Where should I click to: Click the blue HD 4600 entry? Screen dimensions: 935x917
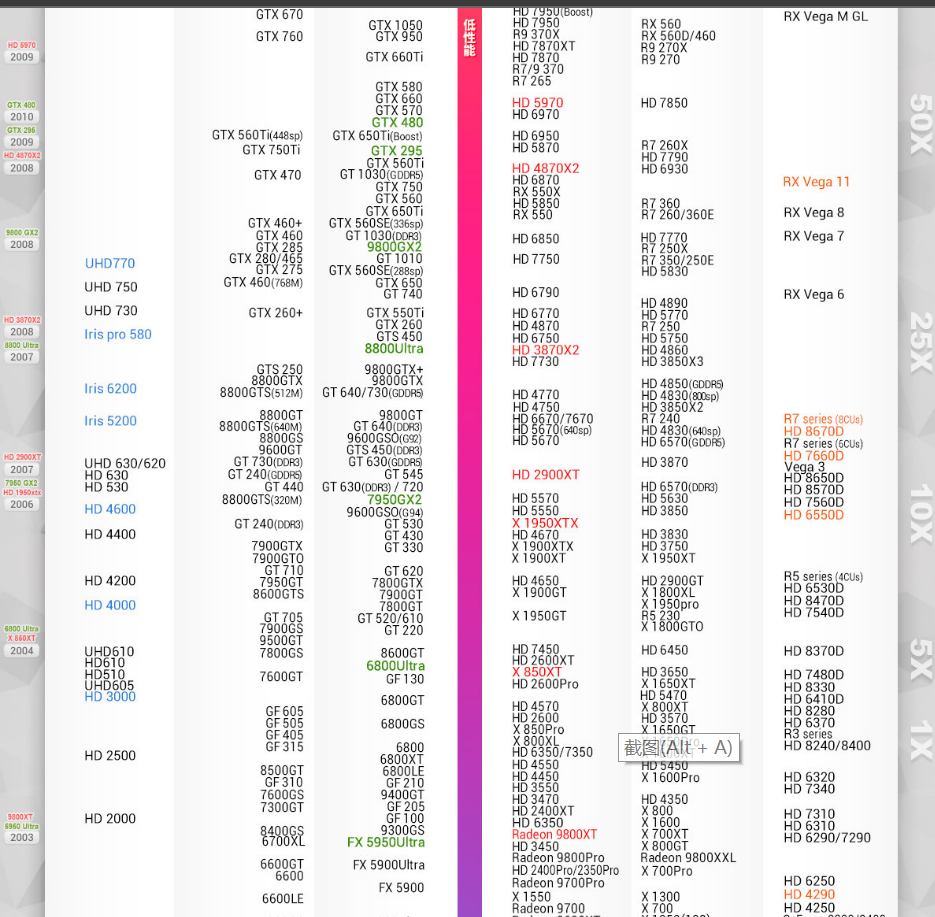pyautogui.click(x=110, y=509)
